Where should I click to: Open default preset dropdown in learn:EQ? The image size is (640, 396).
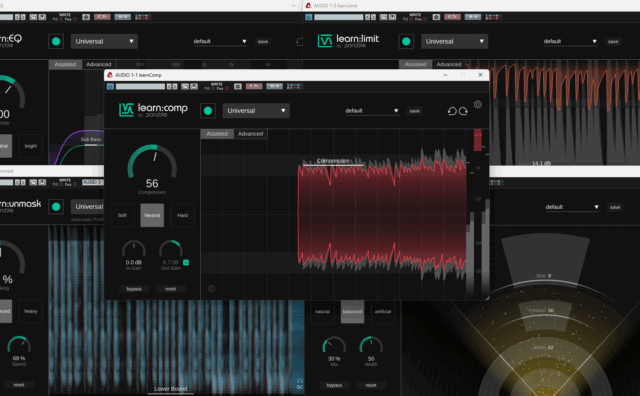tap(220, 41)
